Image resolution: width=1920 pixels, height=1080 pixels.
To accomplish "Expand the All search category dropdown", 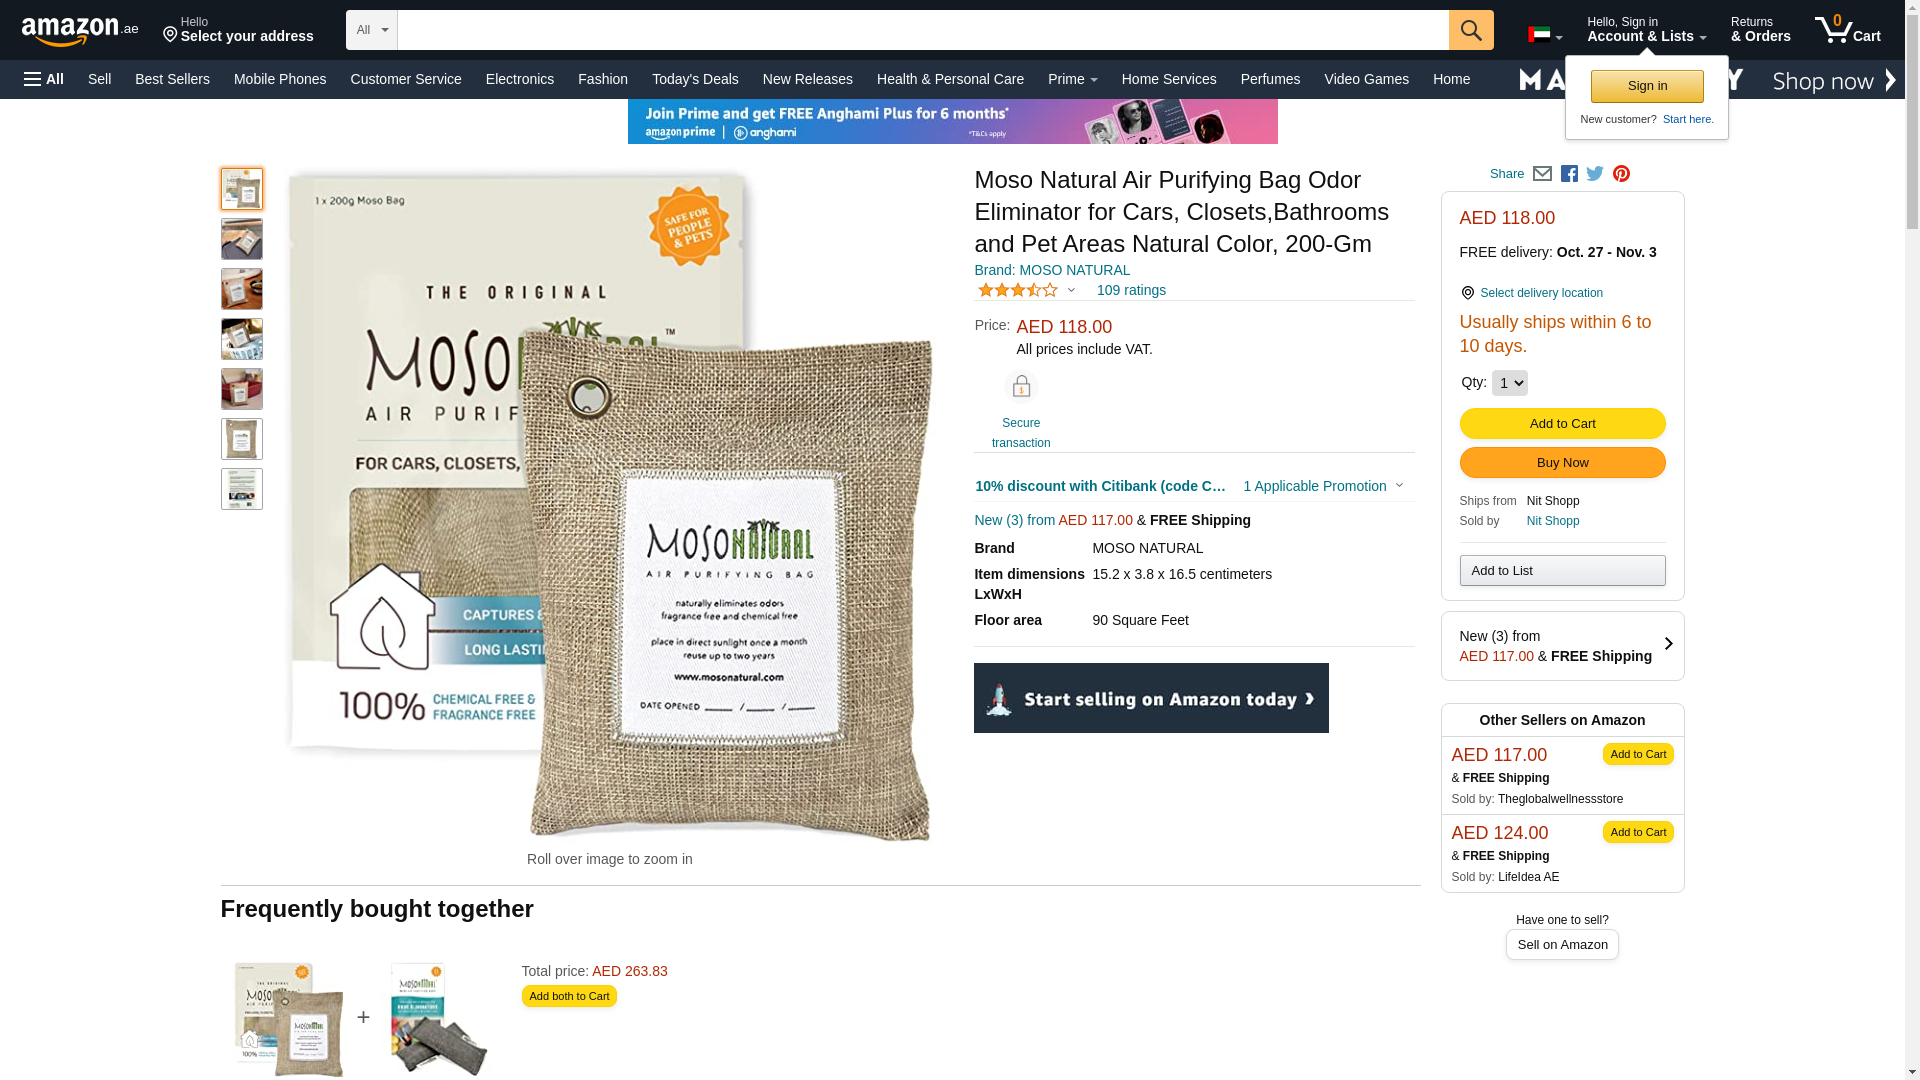I will (372, 30).
